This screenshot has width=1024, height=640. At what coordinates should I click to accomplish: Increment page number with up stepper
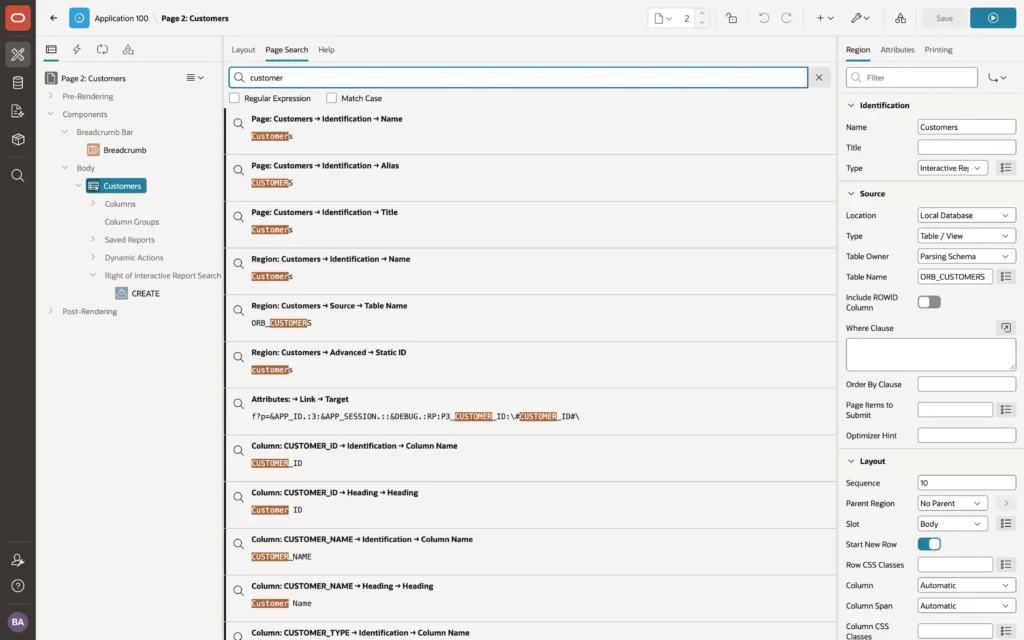702,14
